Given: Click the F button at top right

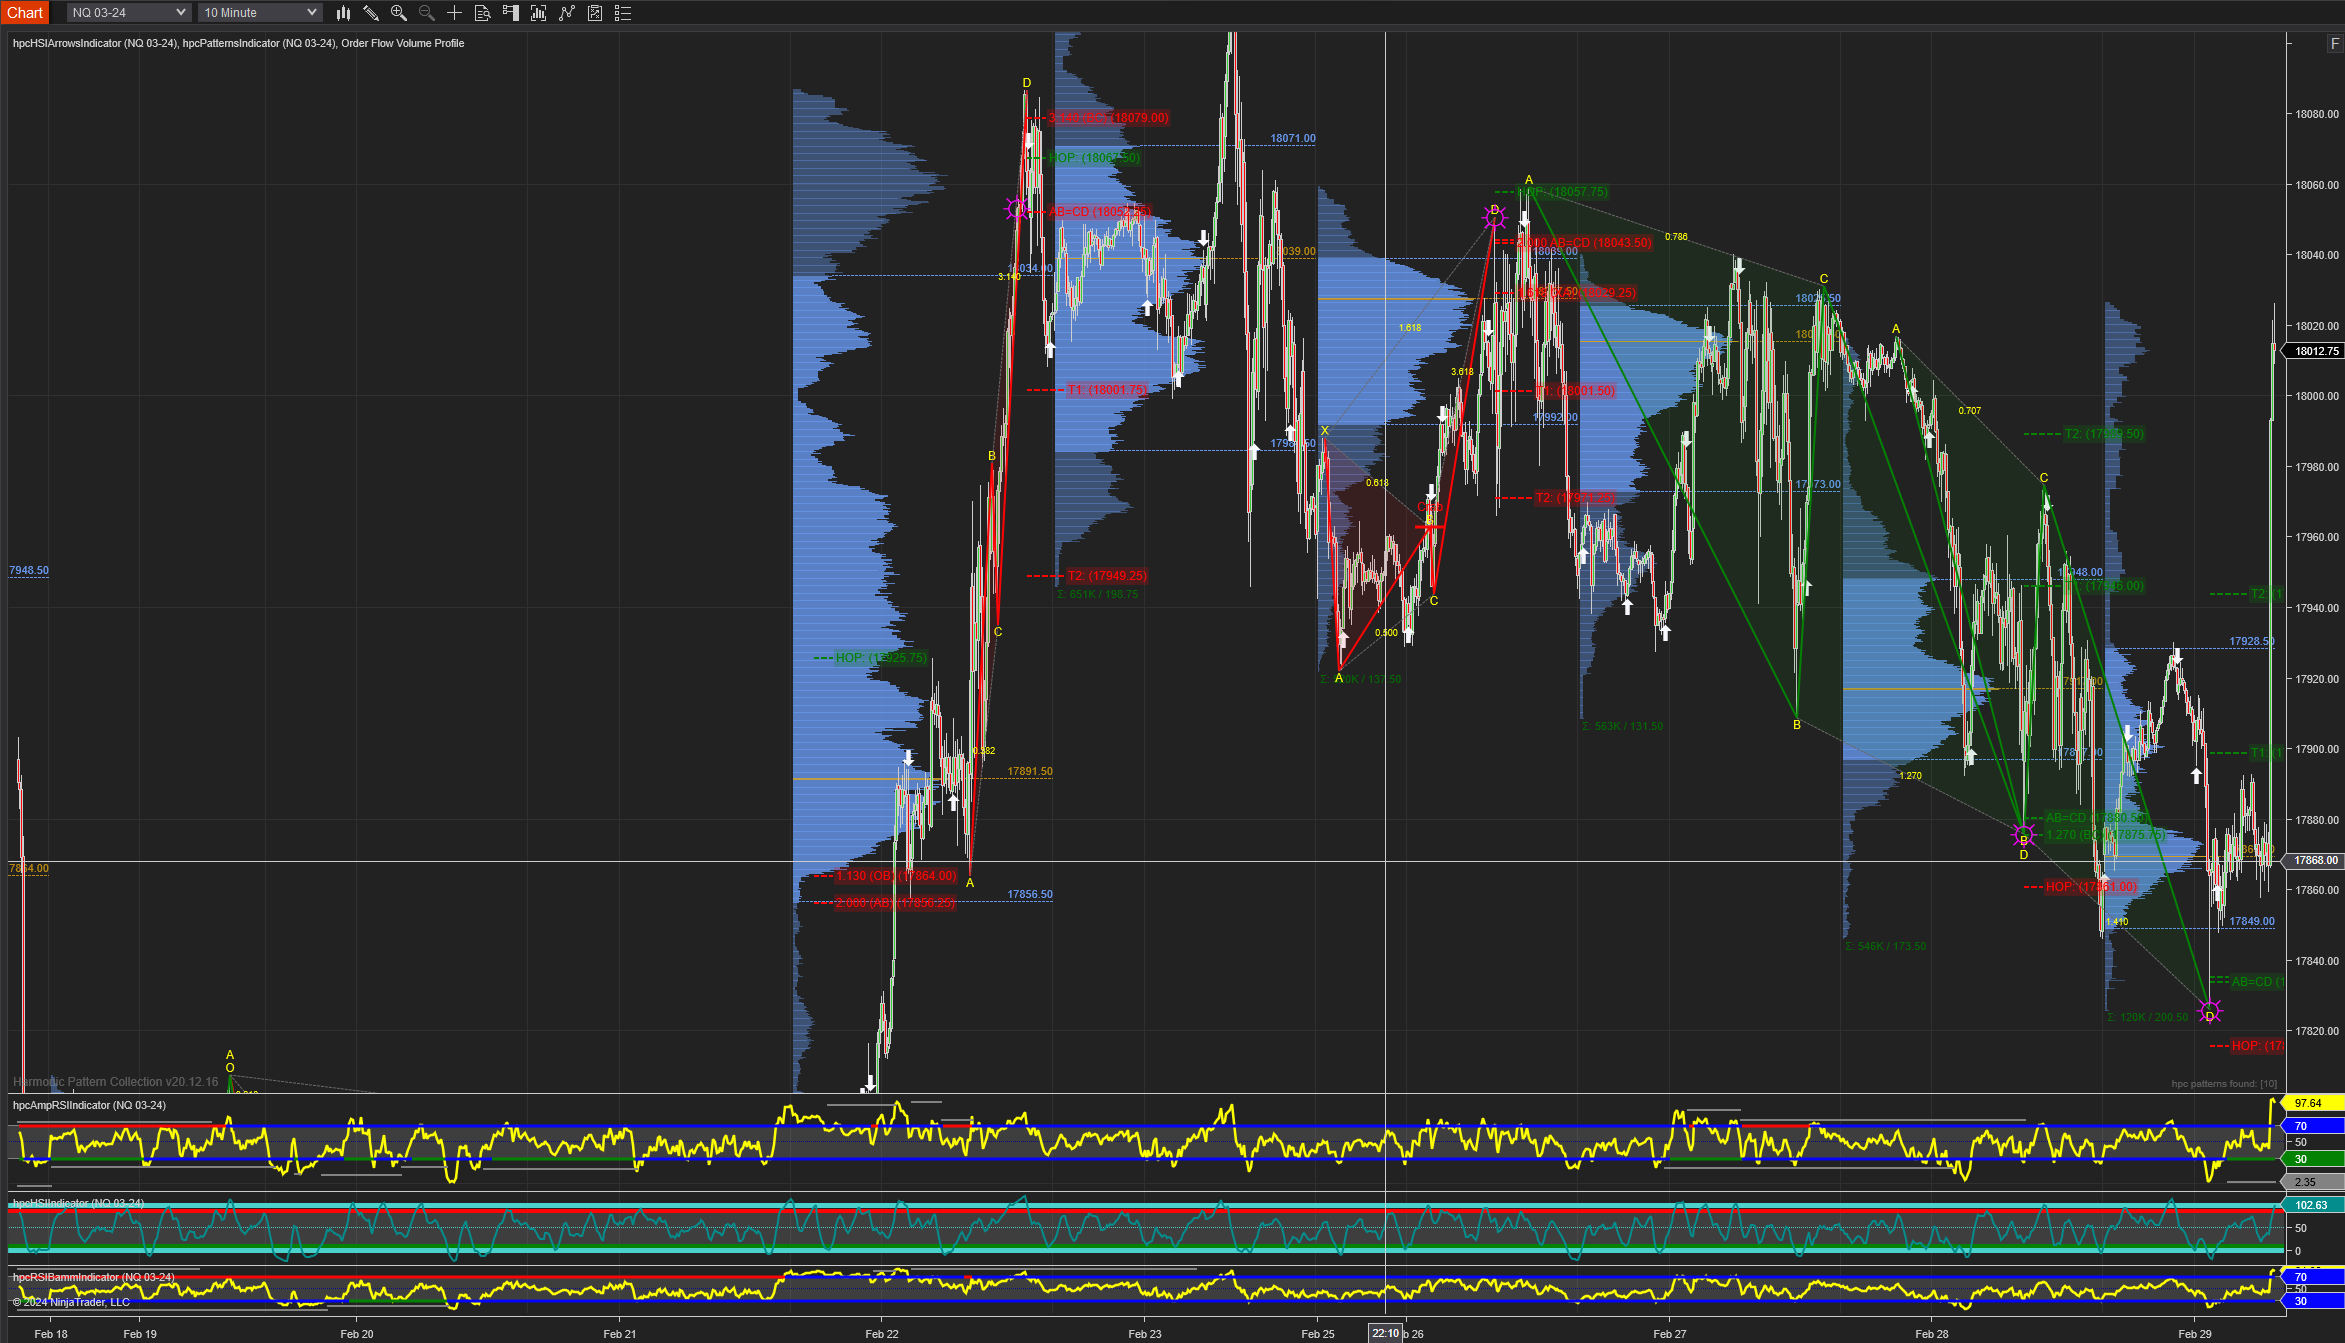Looking at the screenshot, I should [x=2335, y=43].
